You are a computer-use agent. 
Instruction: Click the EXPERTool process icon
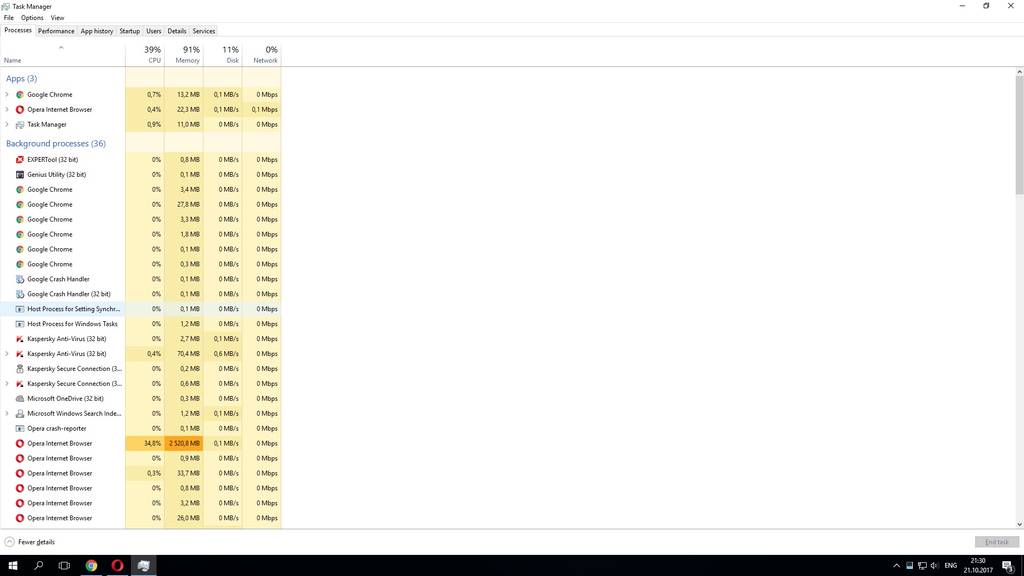click(x=20, y=159)
